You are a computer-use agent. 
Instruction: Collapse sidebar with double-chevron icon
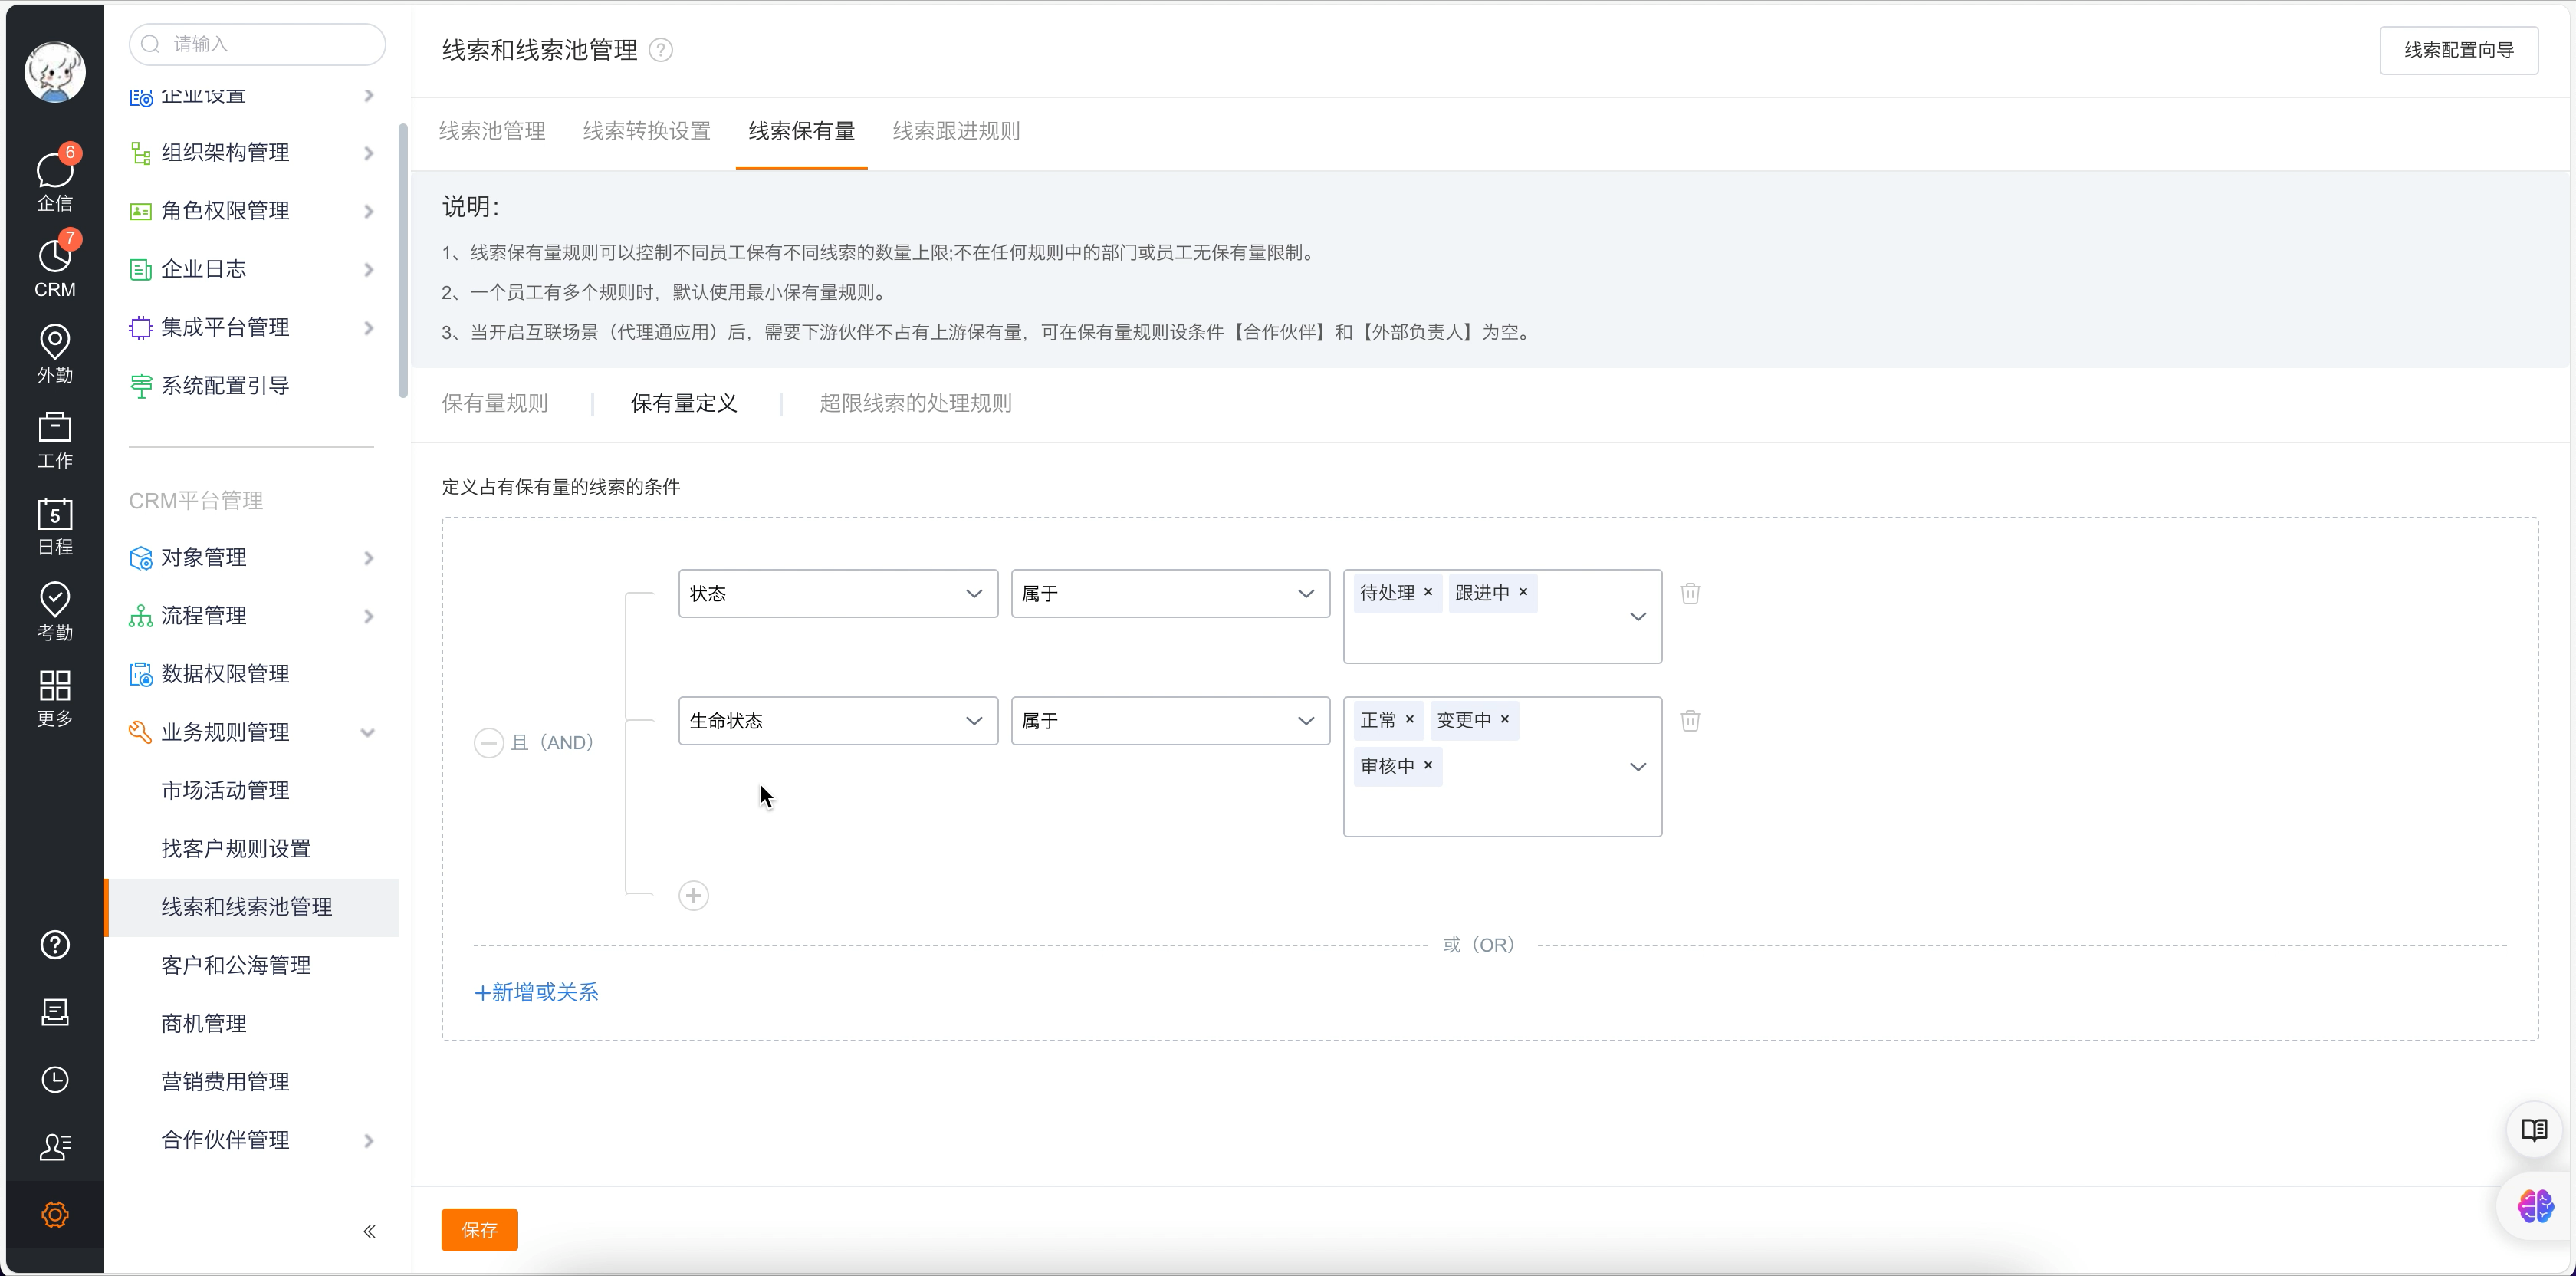click(x=369, y=1231)
